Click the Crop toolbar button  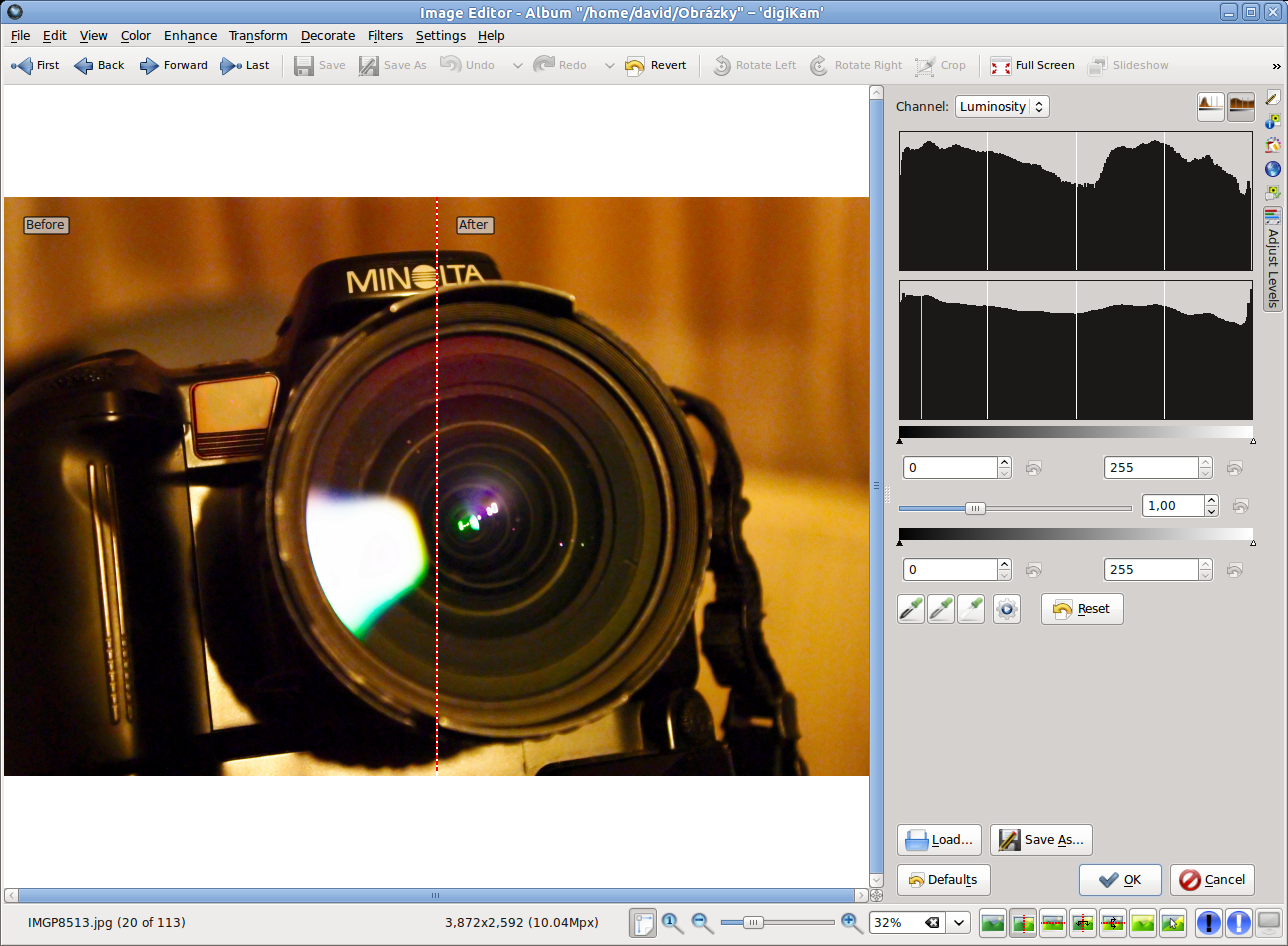pyautogui.click(x=940, y=65)
